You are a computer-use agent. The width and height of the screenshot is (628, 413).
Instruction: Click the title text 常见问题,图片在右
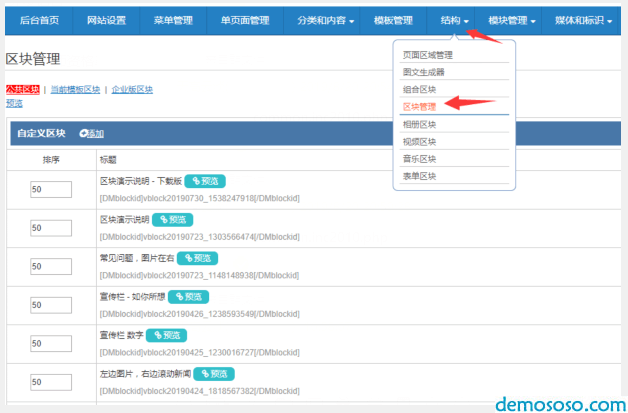[x=137, y=258]
